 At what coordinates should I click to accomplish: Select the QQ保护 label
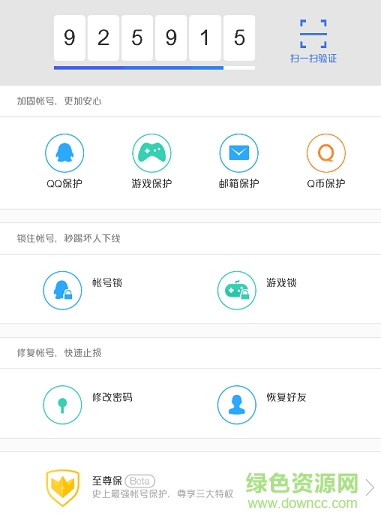click(x=64, y=183)
